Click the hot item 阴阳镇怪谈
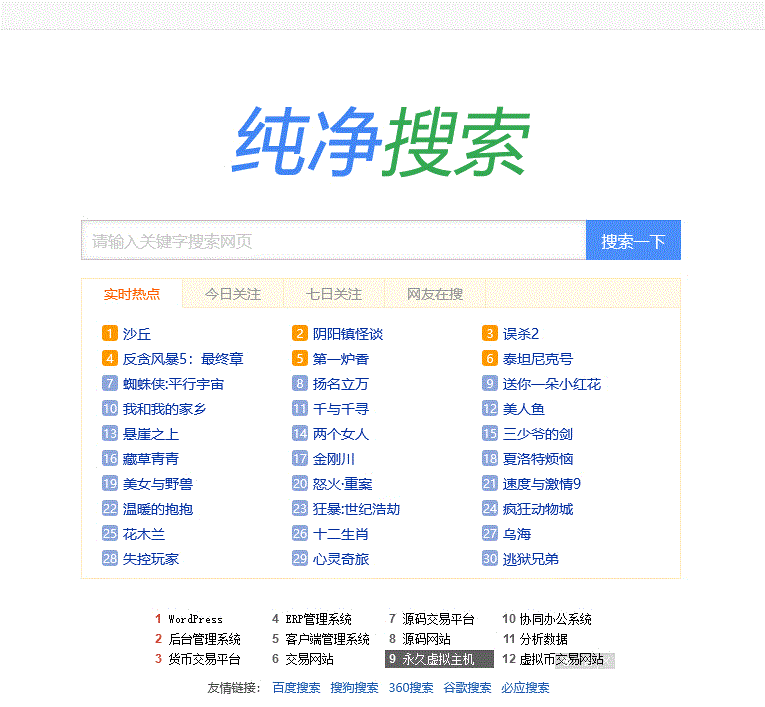Screen dimensions: 765x707 347,334
